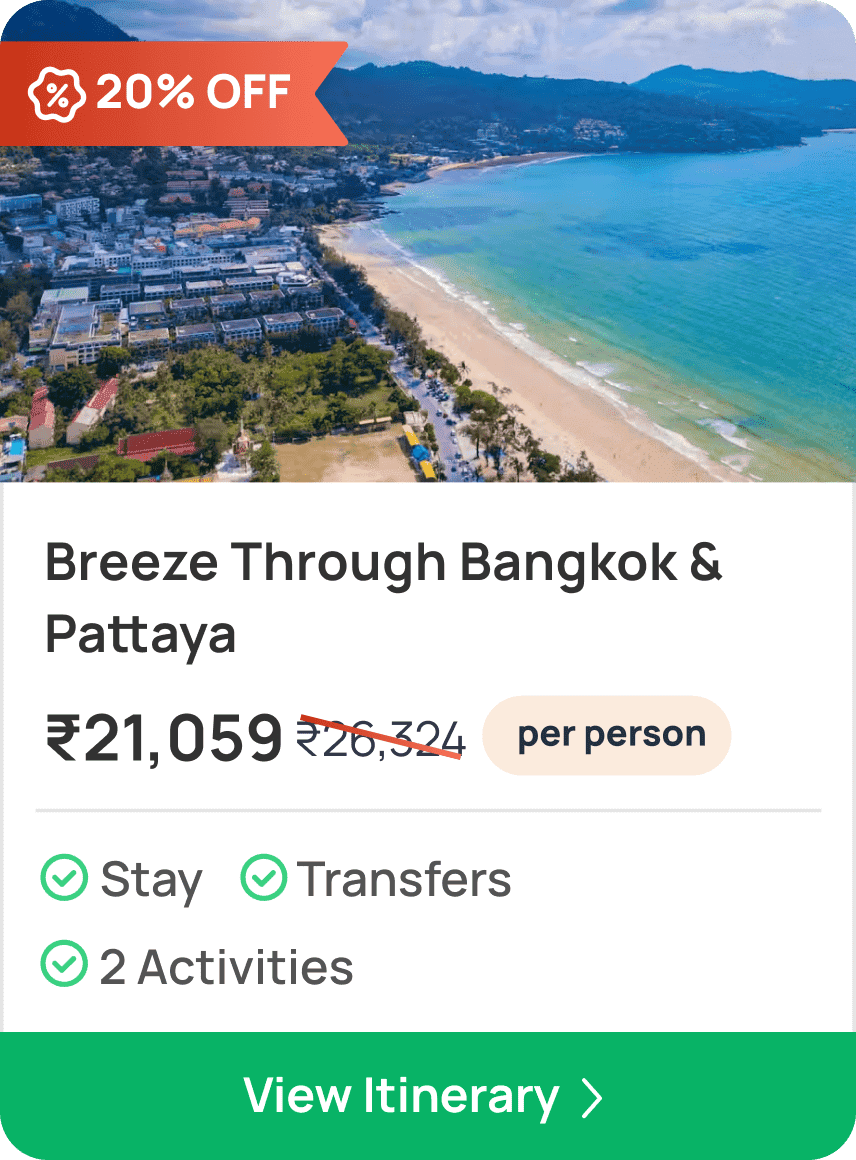This screenshot has height=1160, width=856.
Task: Click the green checkmark beside Transfers
Action: pyautogui.click(x=264, y=879)
